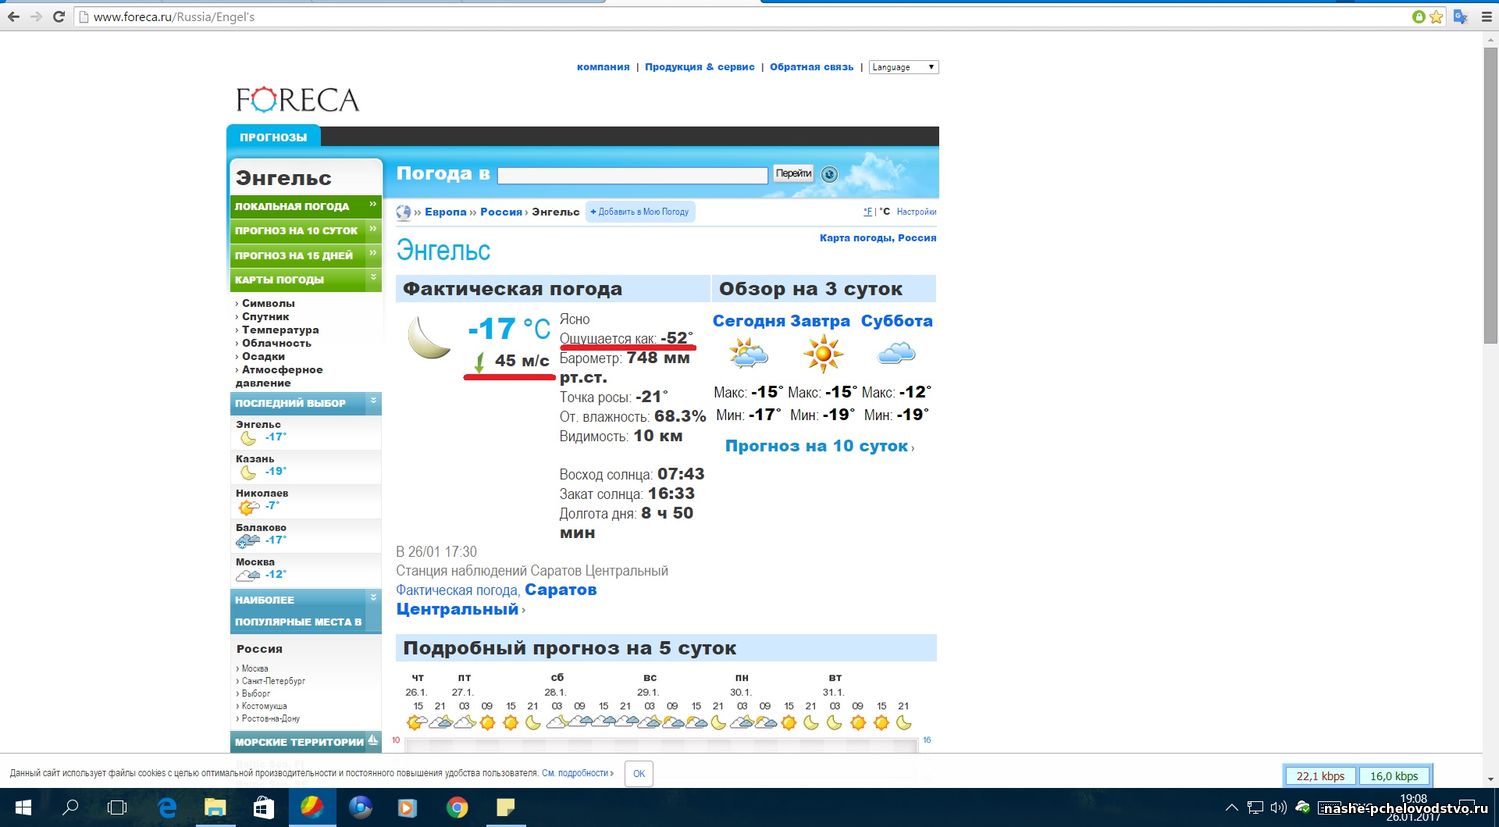
Task: Open Google Chrome from the taskbar
Action: [x=457, y=807]
